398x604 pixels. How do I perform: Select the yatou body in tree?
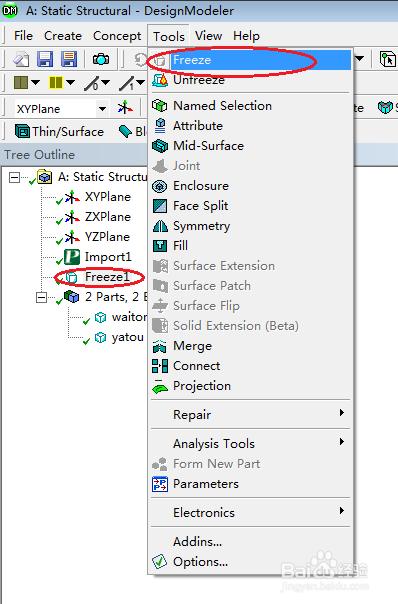[128, 337]
